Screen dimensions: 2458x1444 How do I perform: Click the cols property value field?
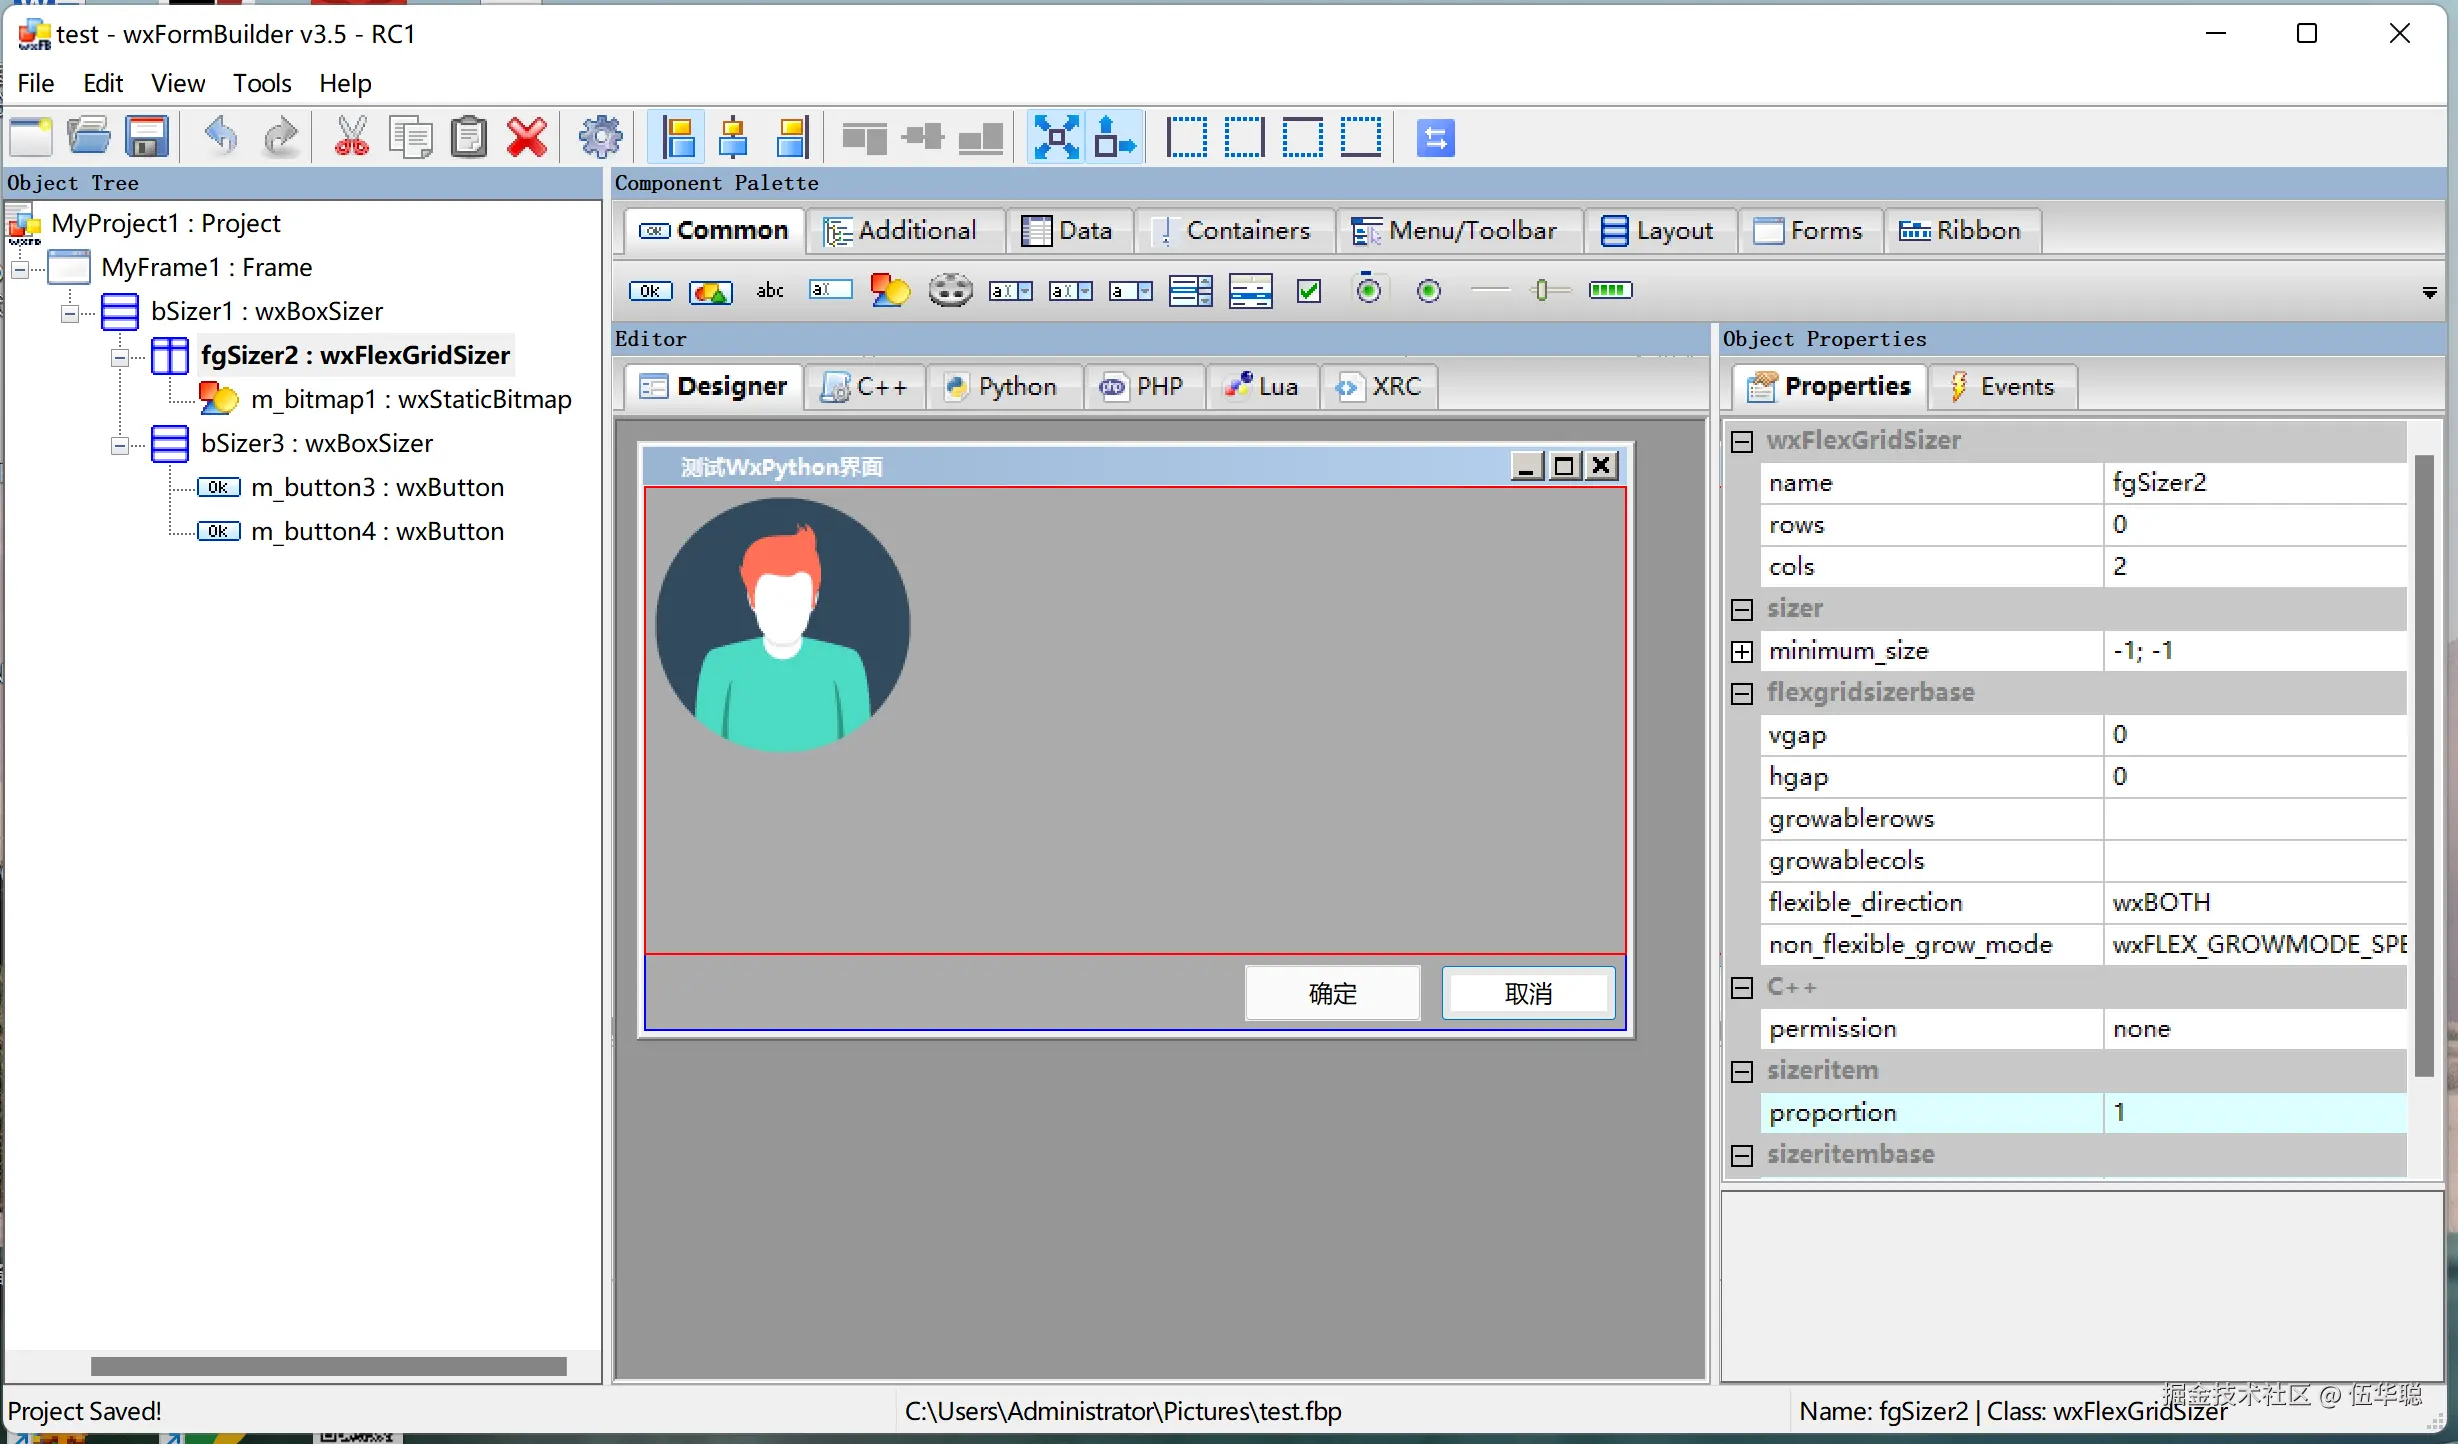2250,567
